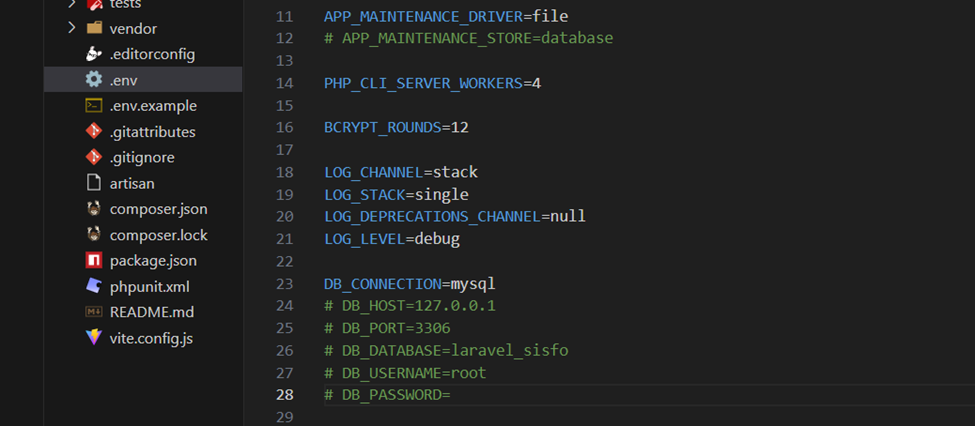Click the .editorconfig file icon
Screen dimensions: 975x426
click(94, 54)
